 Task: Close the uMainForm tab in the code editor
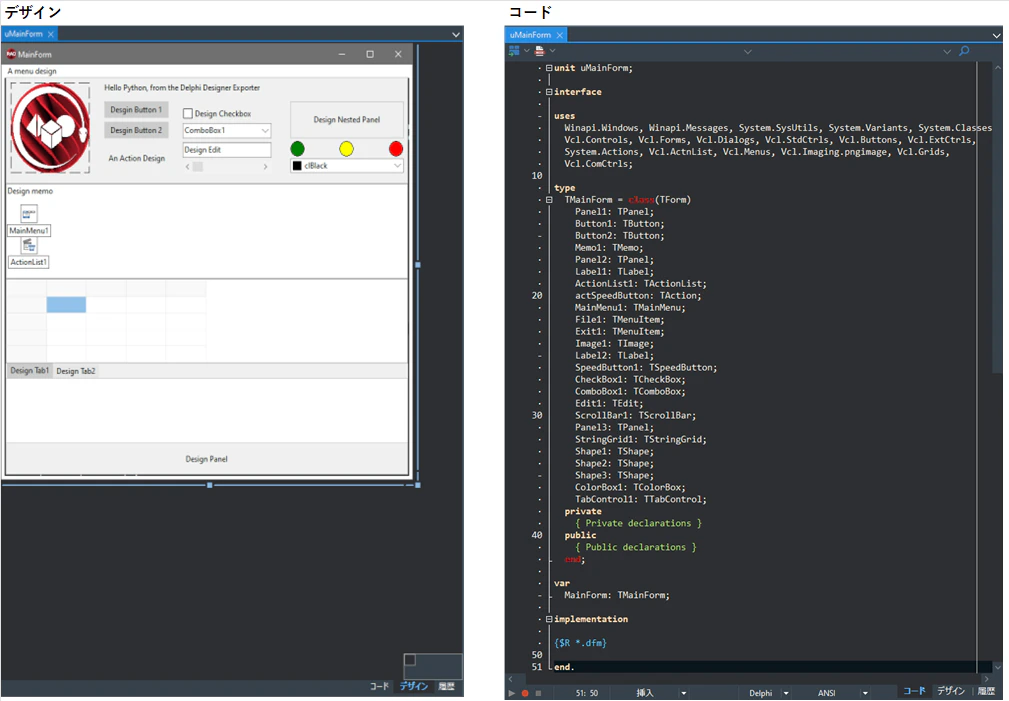point(560,35)
